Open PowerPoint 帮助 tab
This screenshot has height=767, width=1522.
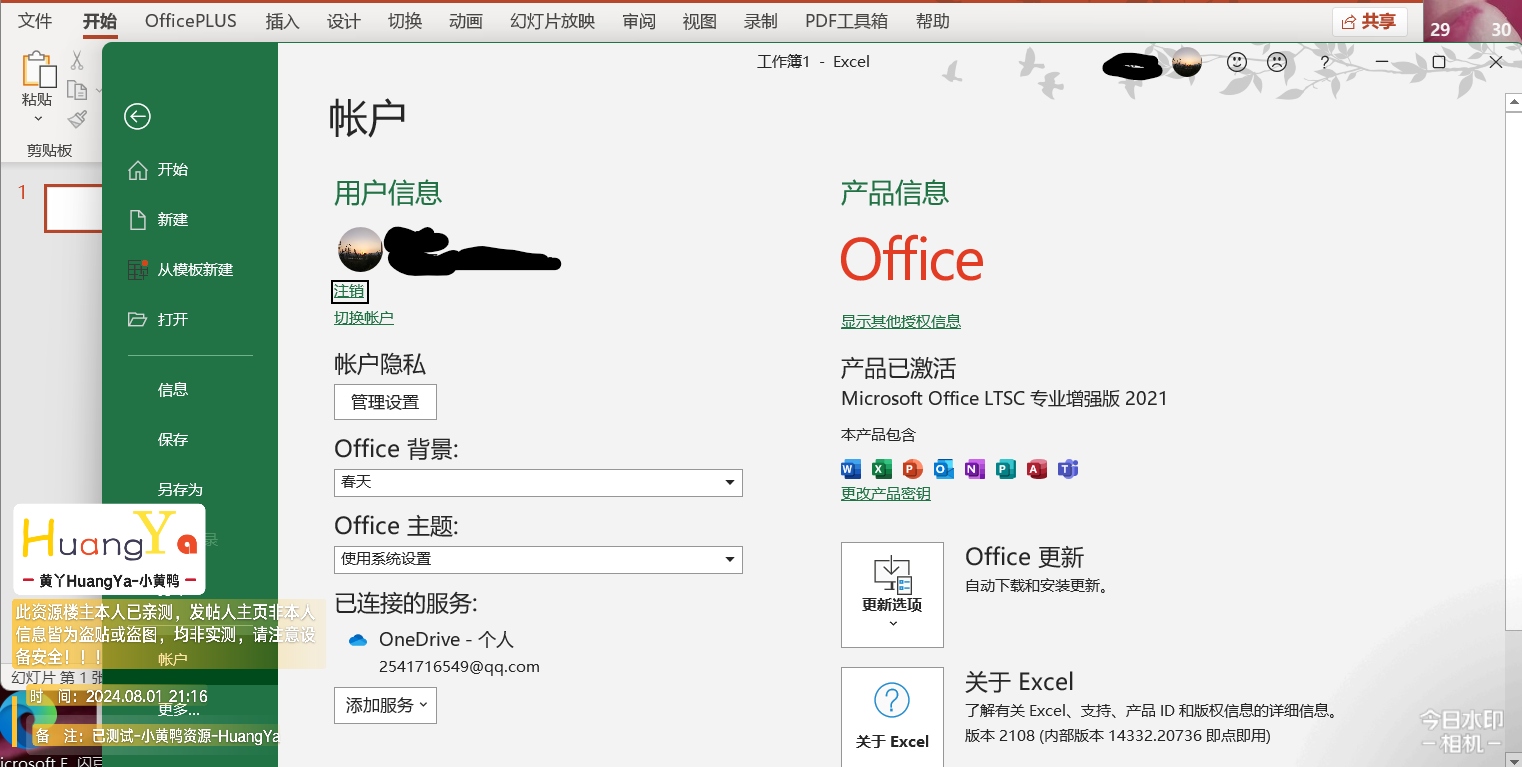[x=933, y=21]
